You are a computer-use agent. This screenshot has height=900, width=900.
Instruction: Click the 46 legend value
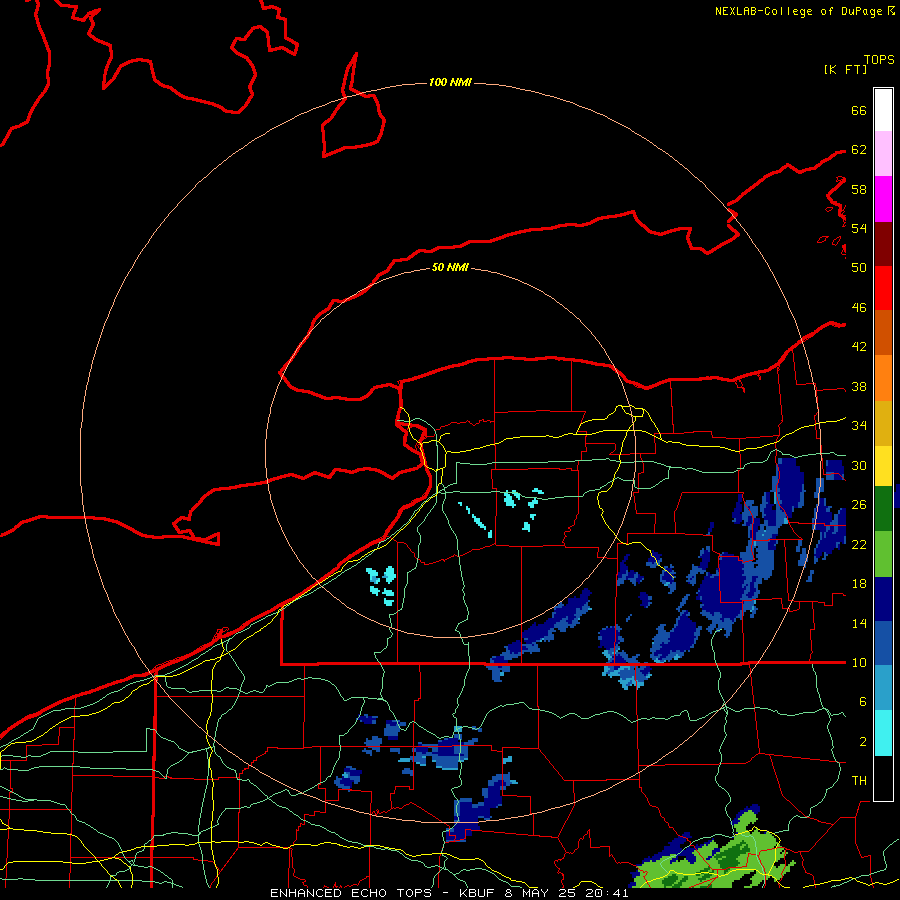click(x=859, y=307)
